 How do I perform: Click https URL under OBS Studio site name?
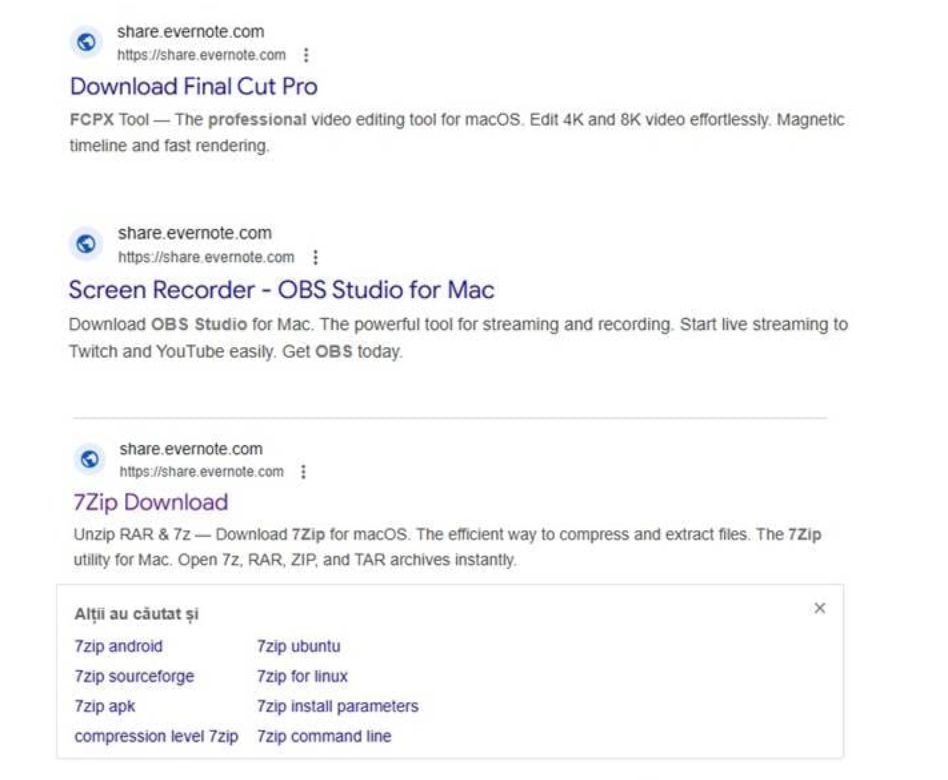click(206, 258)
